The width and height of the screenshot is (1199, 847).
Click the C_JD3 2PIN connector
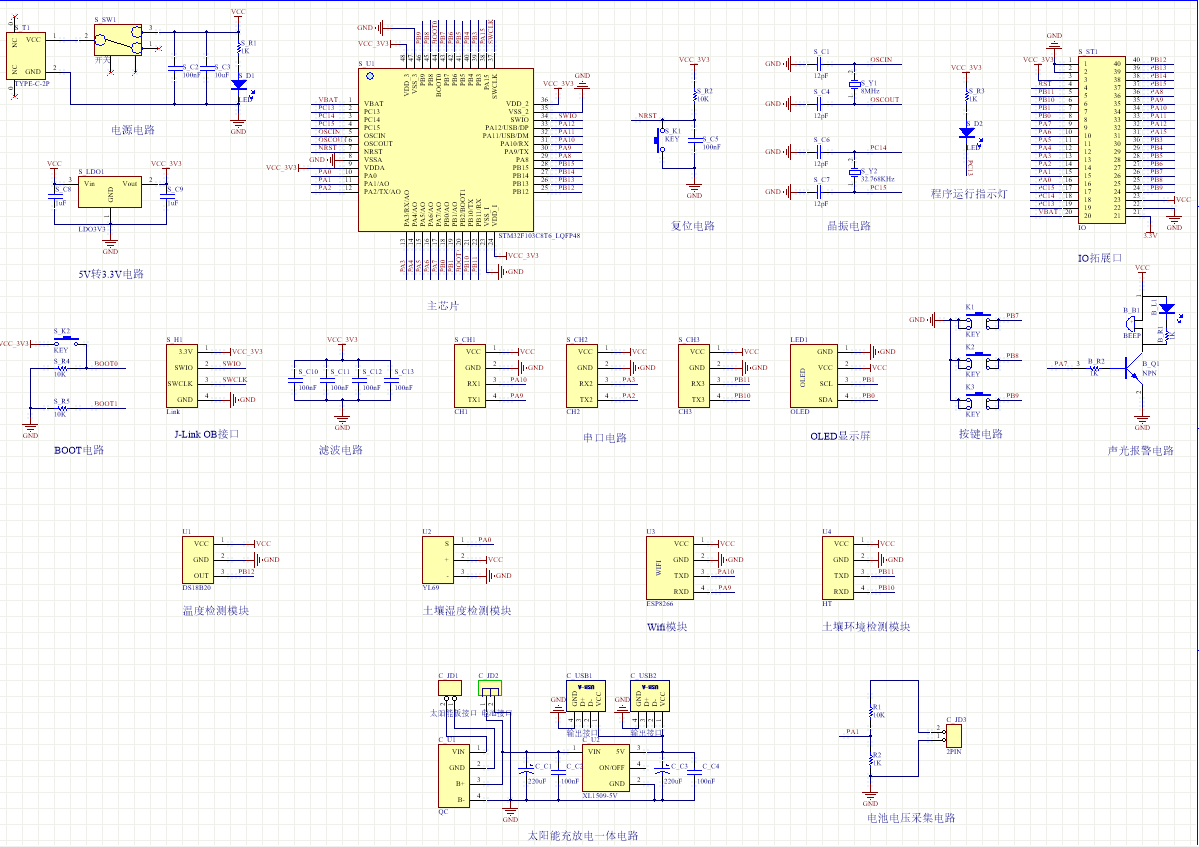tap(954, 736)
